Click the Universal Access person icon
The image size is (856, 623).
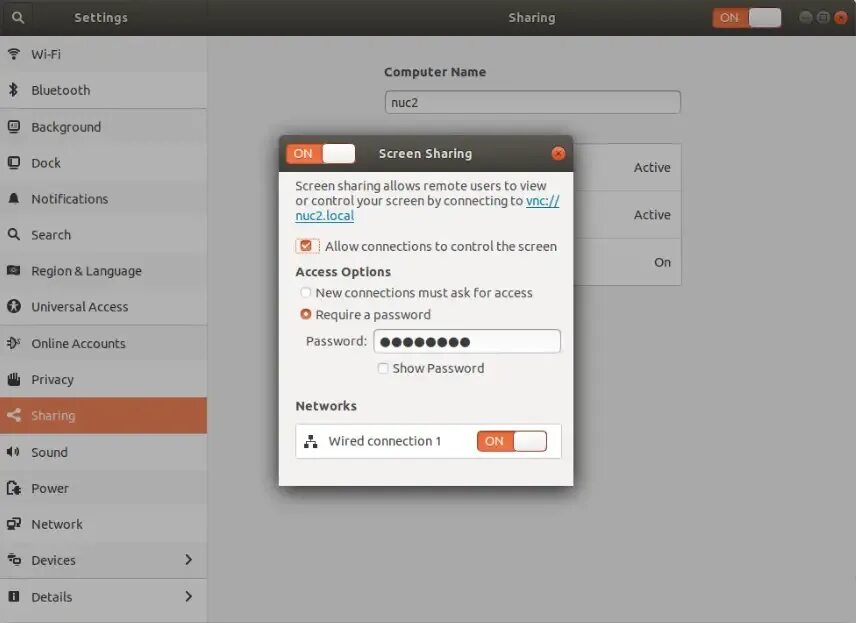(x=14, y=306)
